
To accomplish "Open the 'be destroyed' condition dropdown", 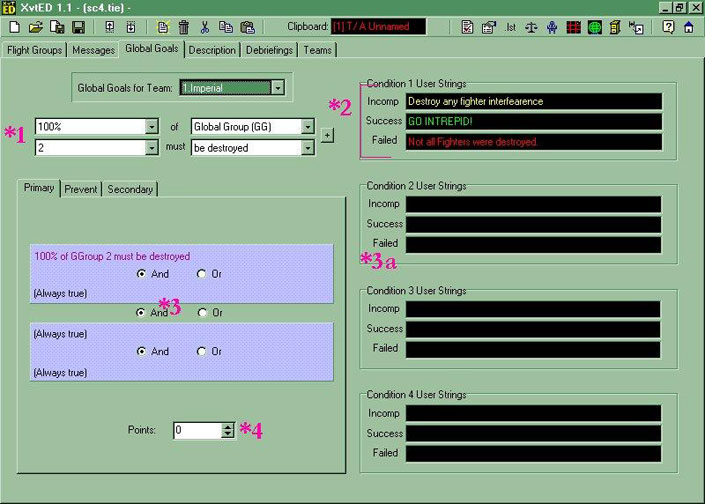I will [x=308, y=148].
